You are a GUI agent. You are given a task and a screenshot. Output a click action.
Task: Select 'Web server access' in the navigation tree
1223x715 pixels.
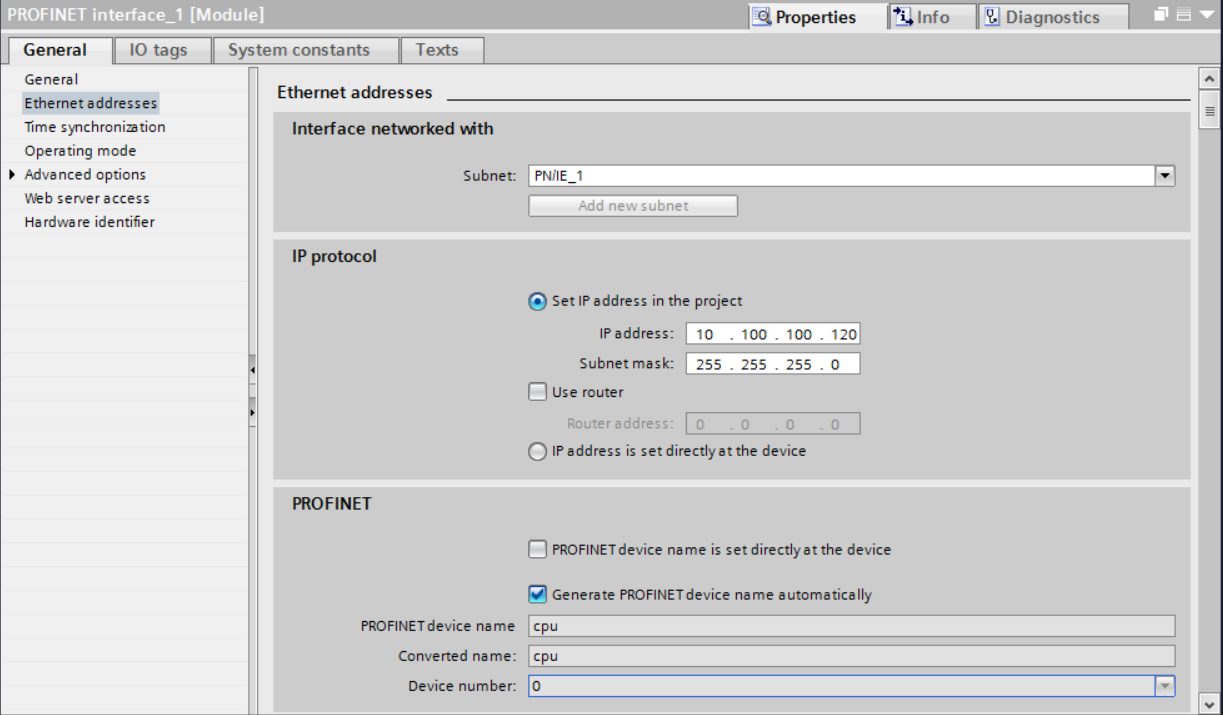(87, 198)
